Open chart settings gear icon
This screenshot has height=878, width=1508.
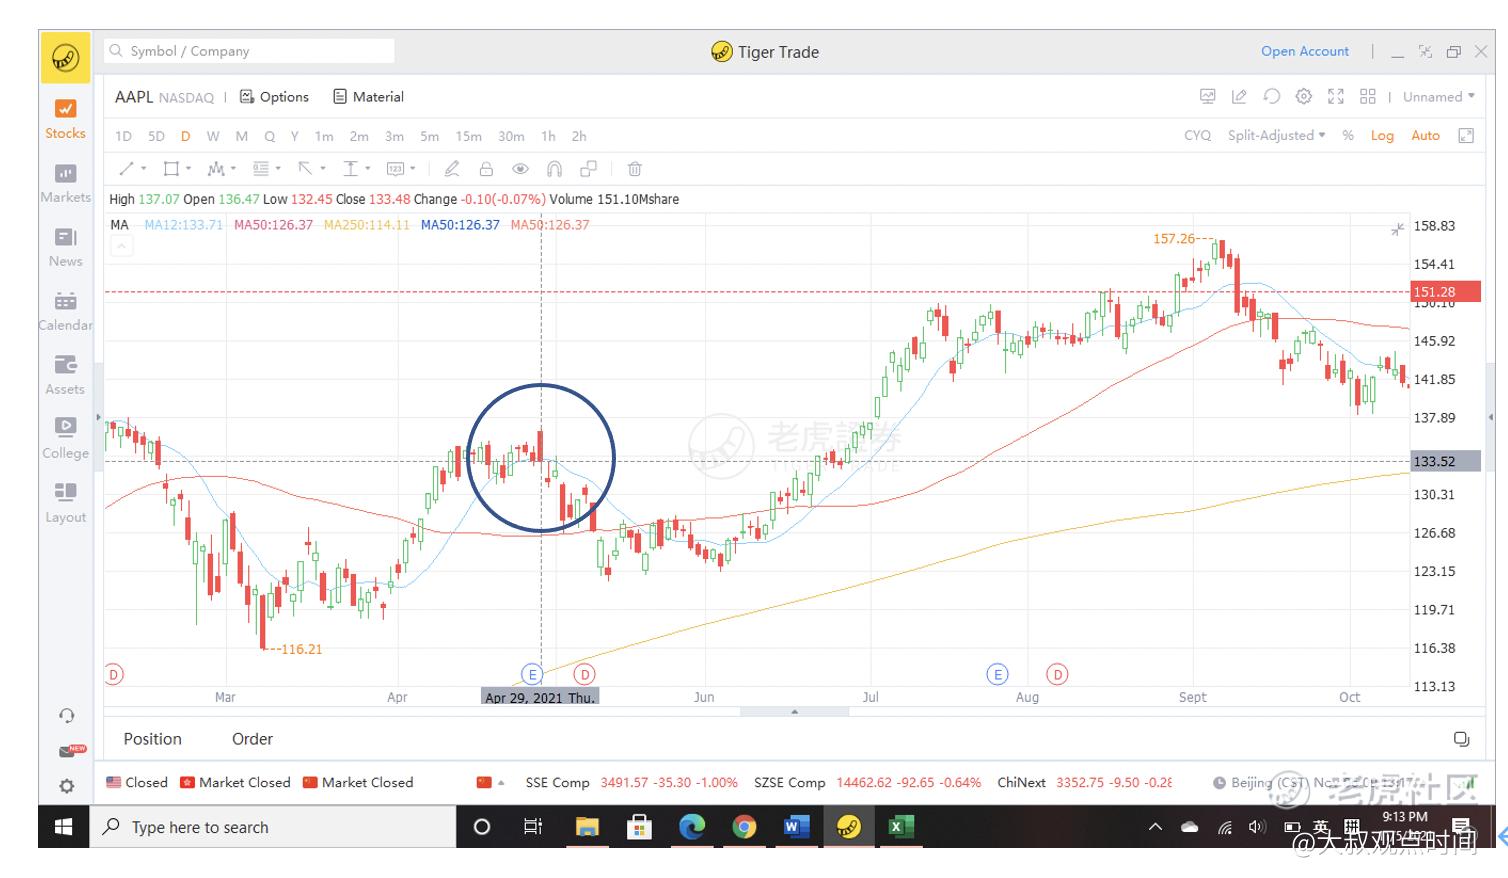pyautogui.click(x=1304, y=97)
